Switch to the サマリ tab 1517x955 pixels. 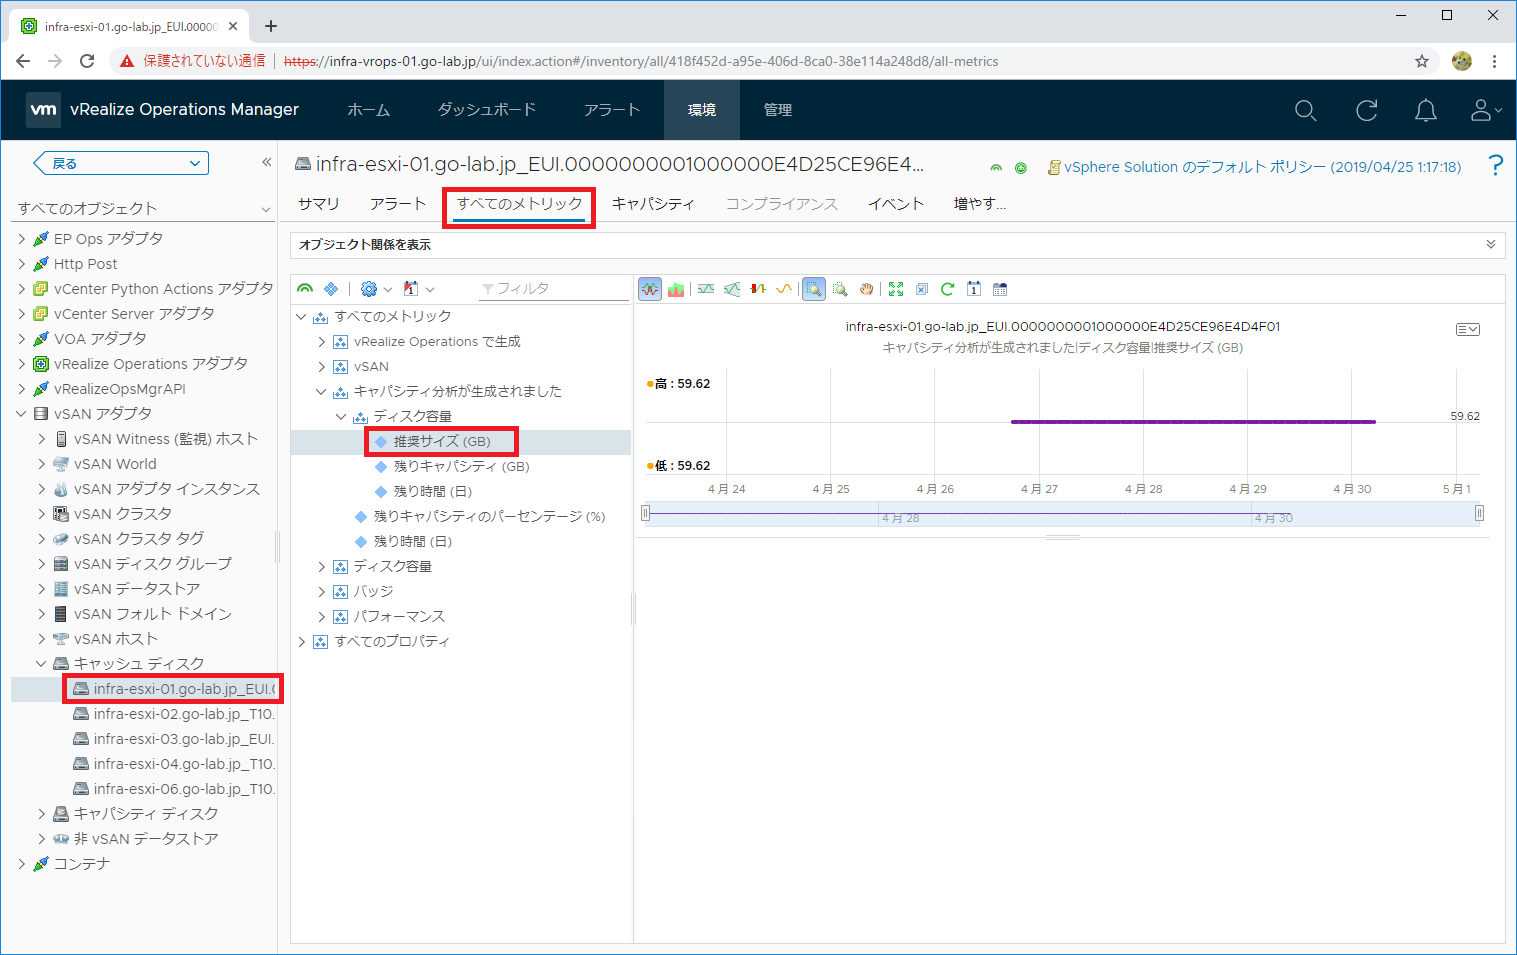(x=319, y=203)
